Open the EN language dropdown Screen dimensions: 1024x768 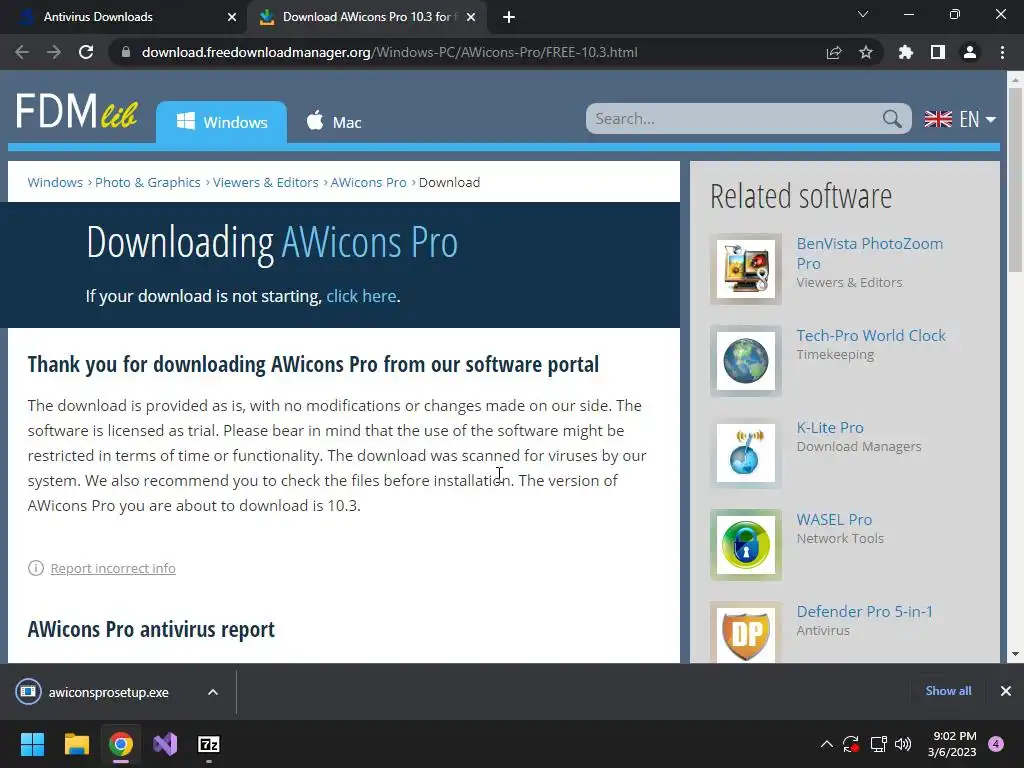tap(960, 119)
